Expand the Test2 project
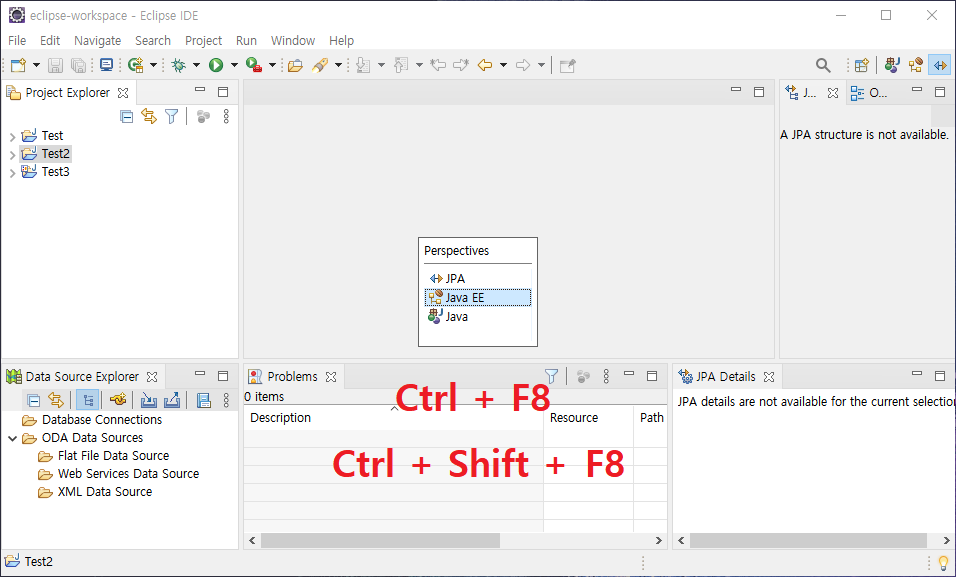956x577 pixels. click(x=12, y=155)
